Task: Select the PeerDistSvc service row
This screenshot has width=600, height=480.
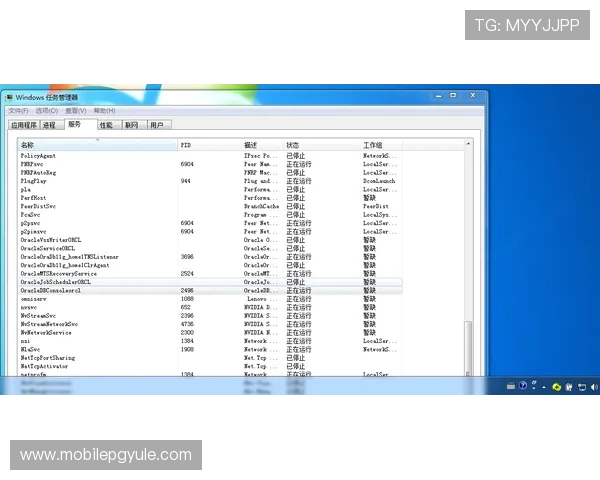Action: [210, 206]
